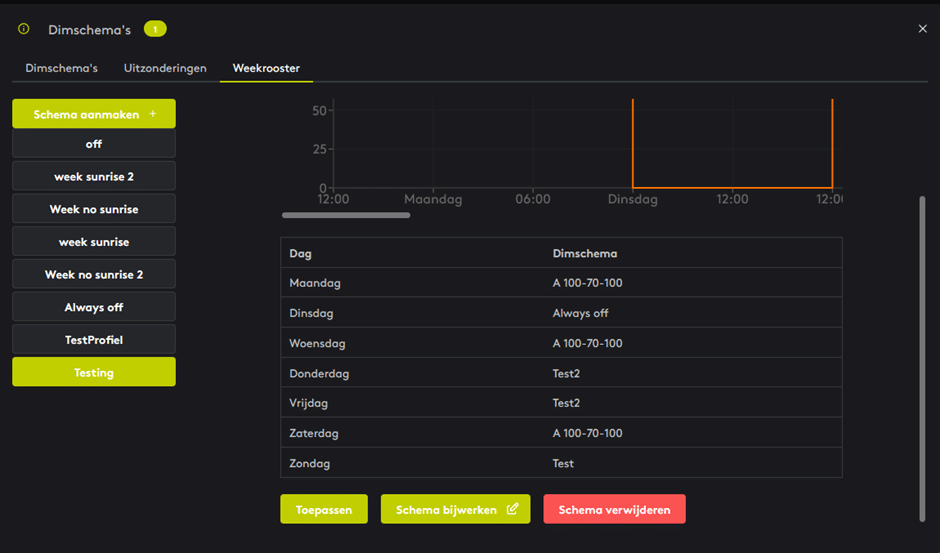Viewport: 940px width, 553px height.
Task: Select the Weekrooster tab
Action: coord(266,68)
